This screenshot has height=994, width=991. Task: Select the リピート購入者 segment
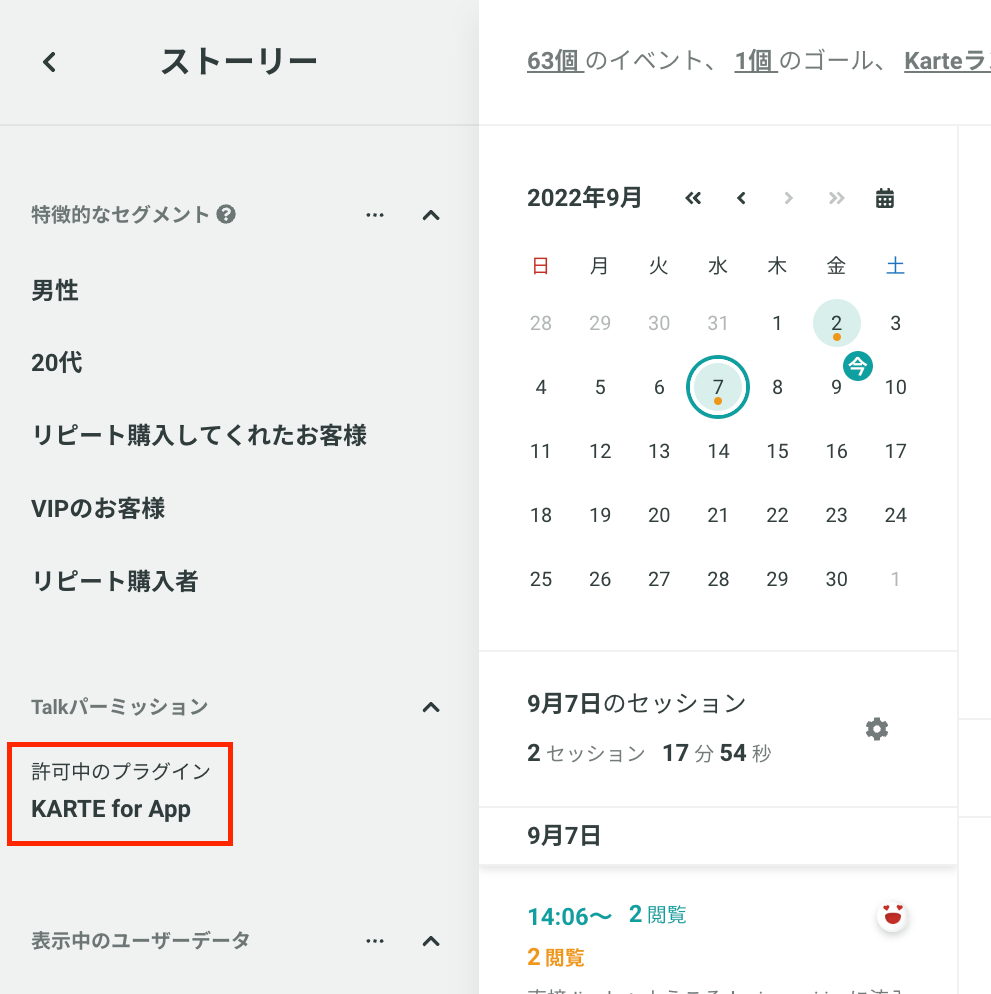pyautogui.click(x=115, y=581)
